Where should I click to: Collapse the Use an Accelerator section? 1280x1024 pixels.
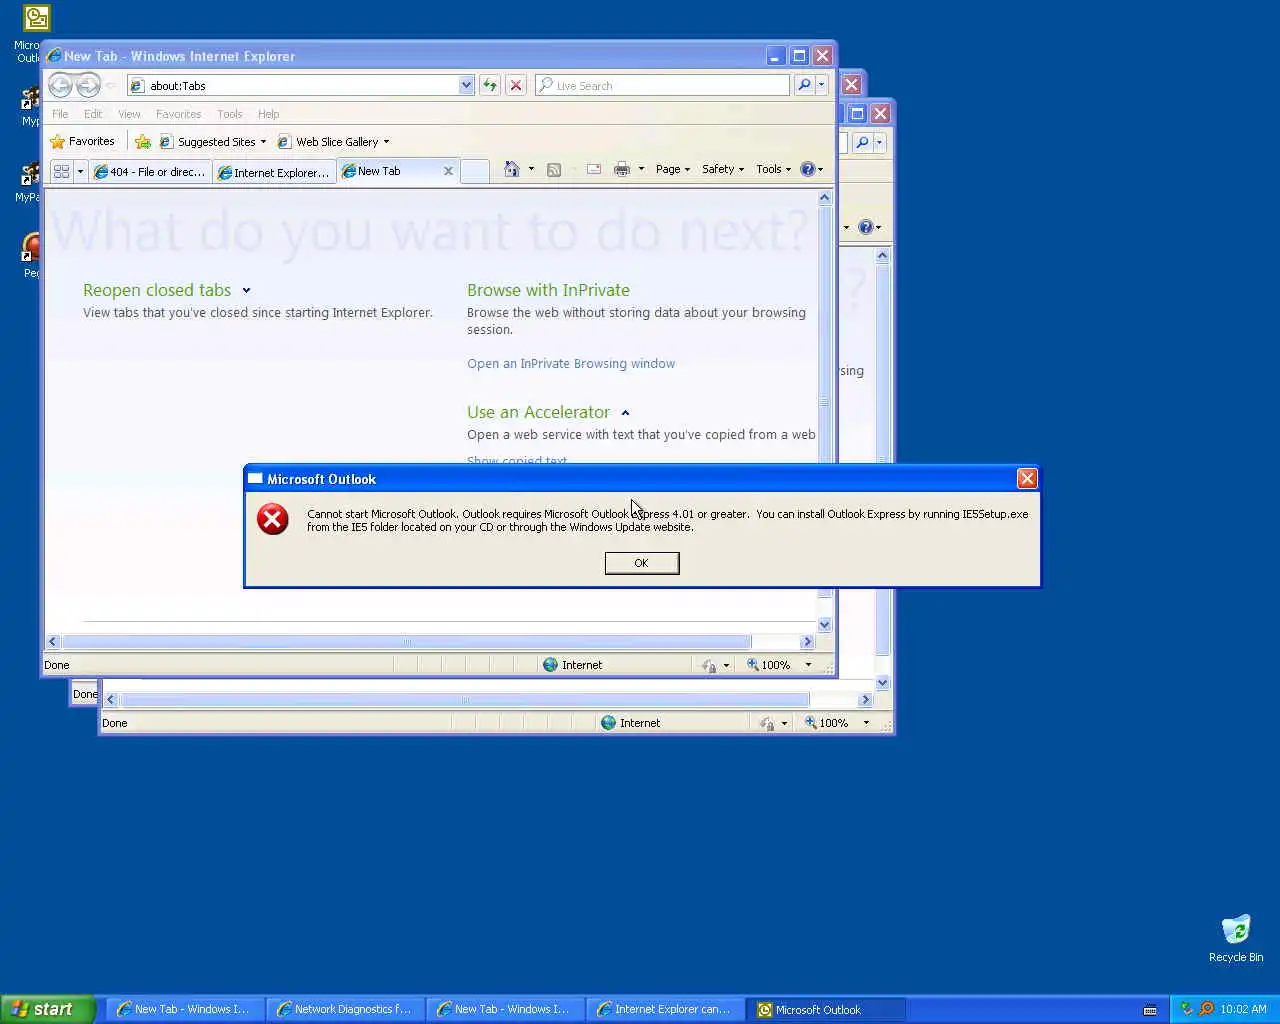pos(625,413)
